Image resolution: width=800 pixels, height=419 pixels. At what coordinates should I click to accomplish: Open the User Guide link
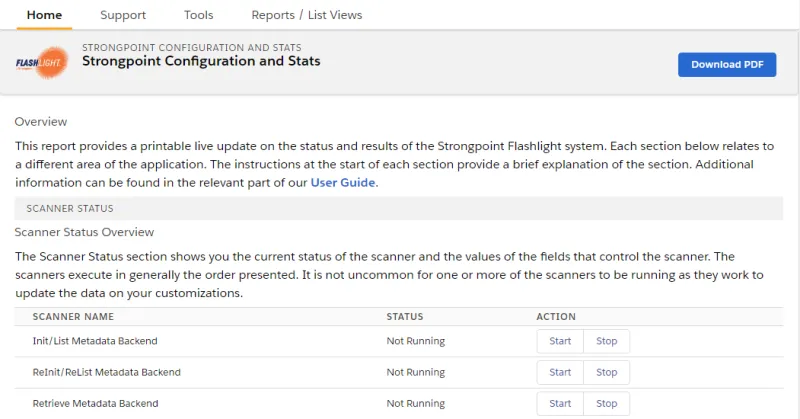click(x=343, y=183)
